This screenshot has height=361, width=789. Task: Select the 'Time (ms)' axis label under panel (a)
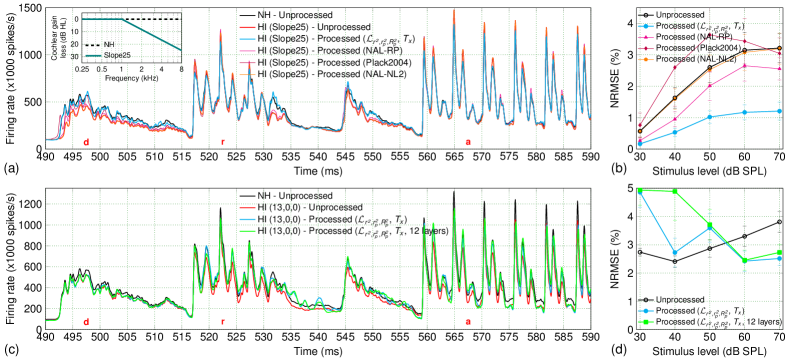click(x=317, y=171)
